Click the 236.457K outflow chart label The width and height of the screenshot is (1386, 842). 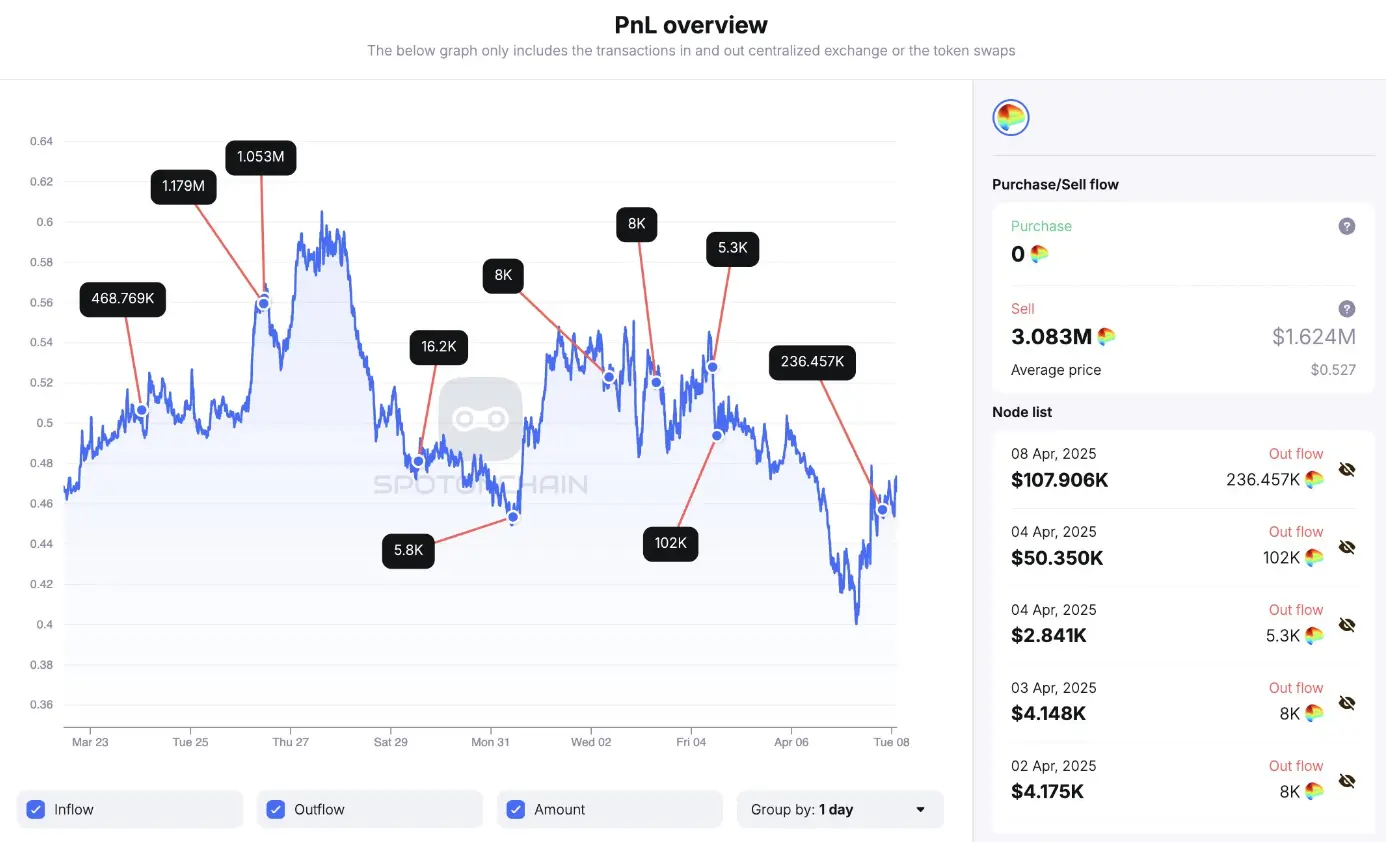(812, 362)
